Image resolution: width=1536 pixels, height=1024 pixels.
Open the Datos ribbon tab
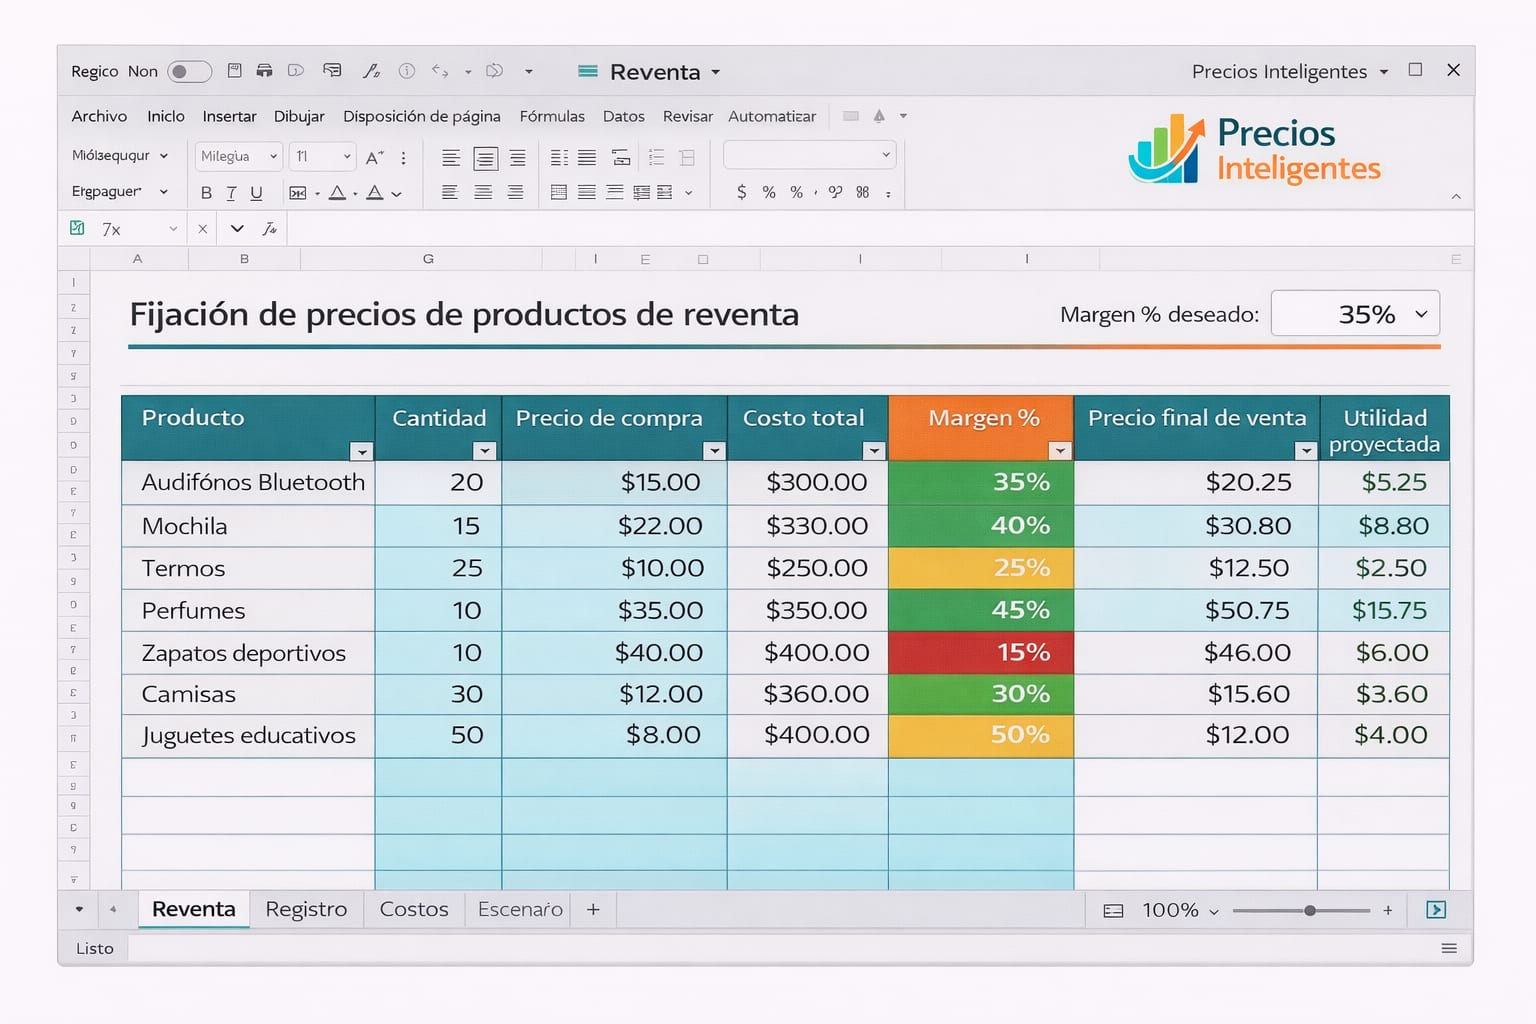click(623, 116)
